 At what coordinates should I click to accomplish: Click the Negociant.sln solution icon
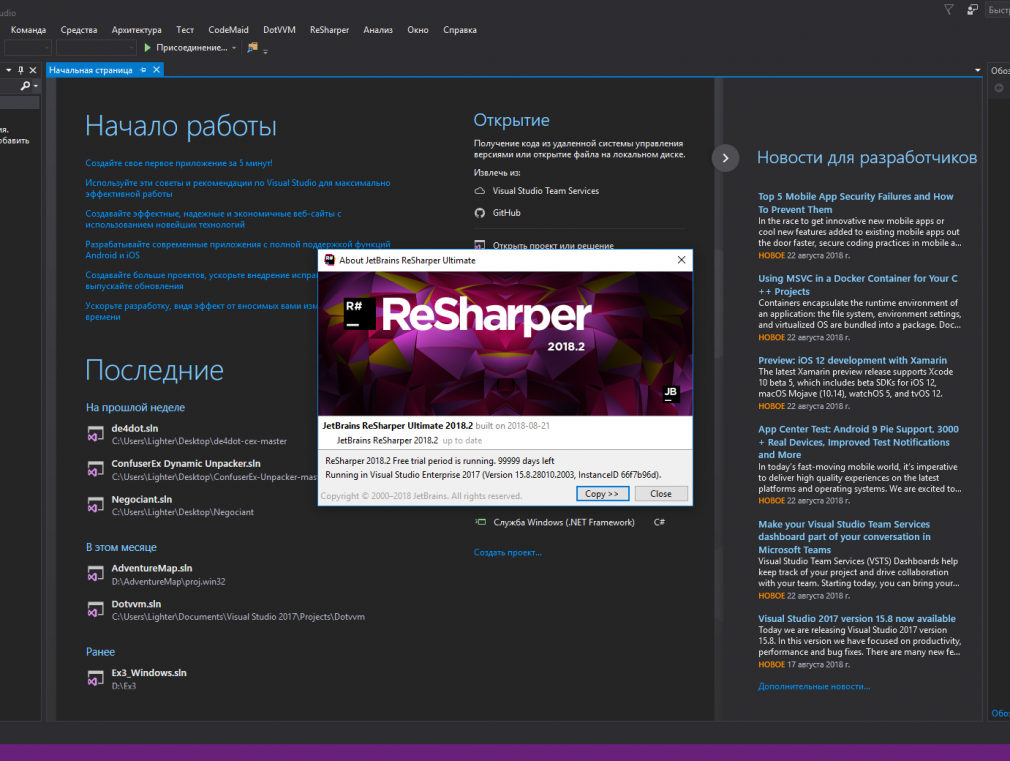coord(95,505)
